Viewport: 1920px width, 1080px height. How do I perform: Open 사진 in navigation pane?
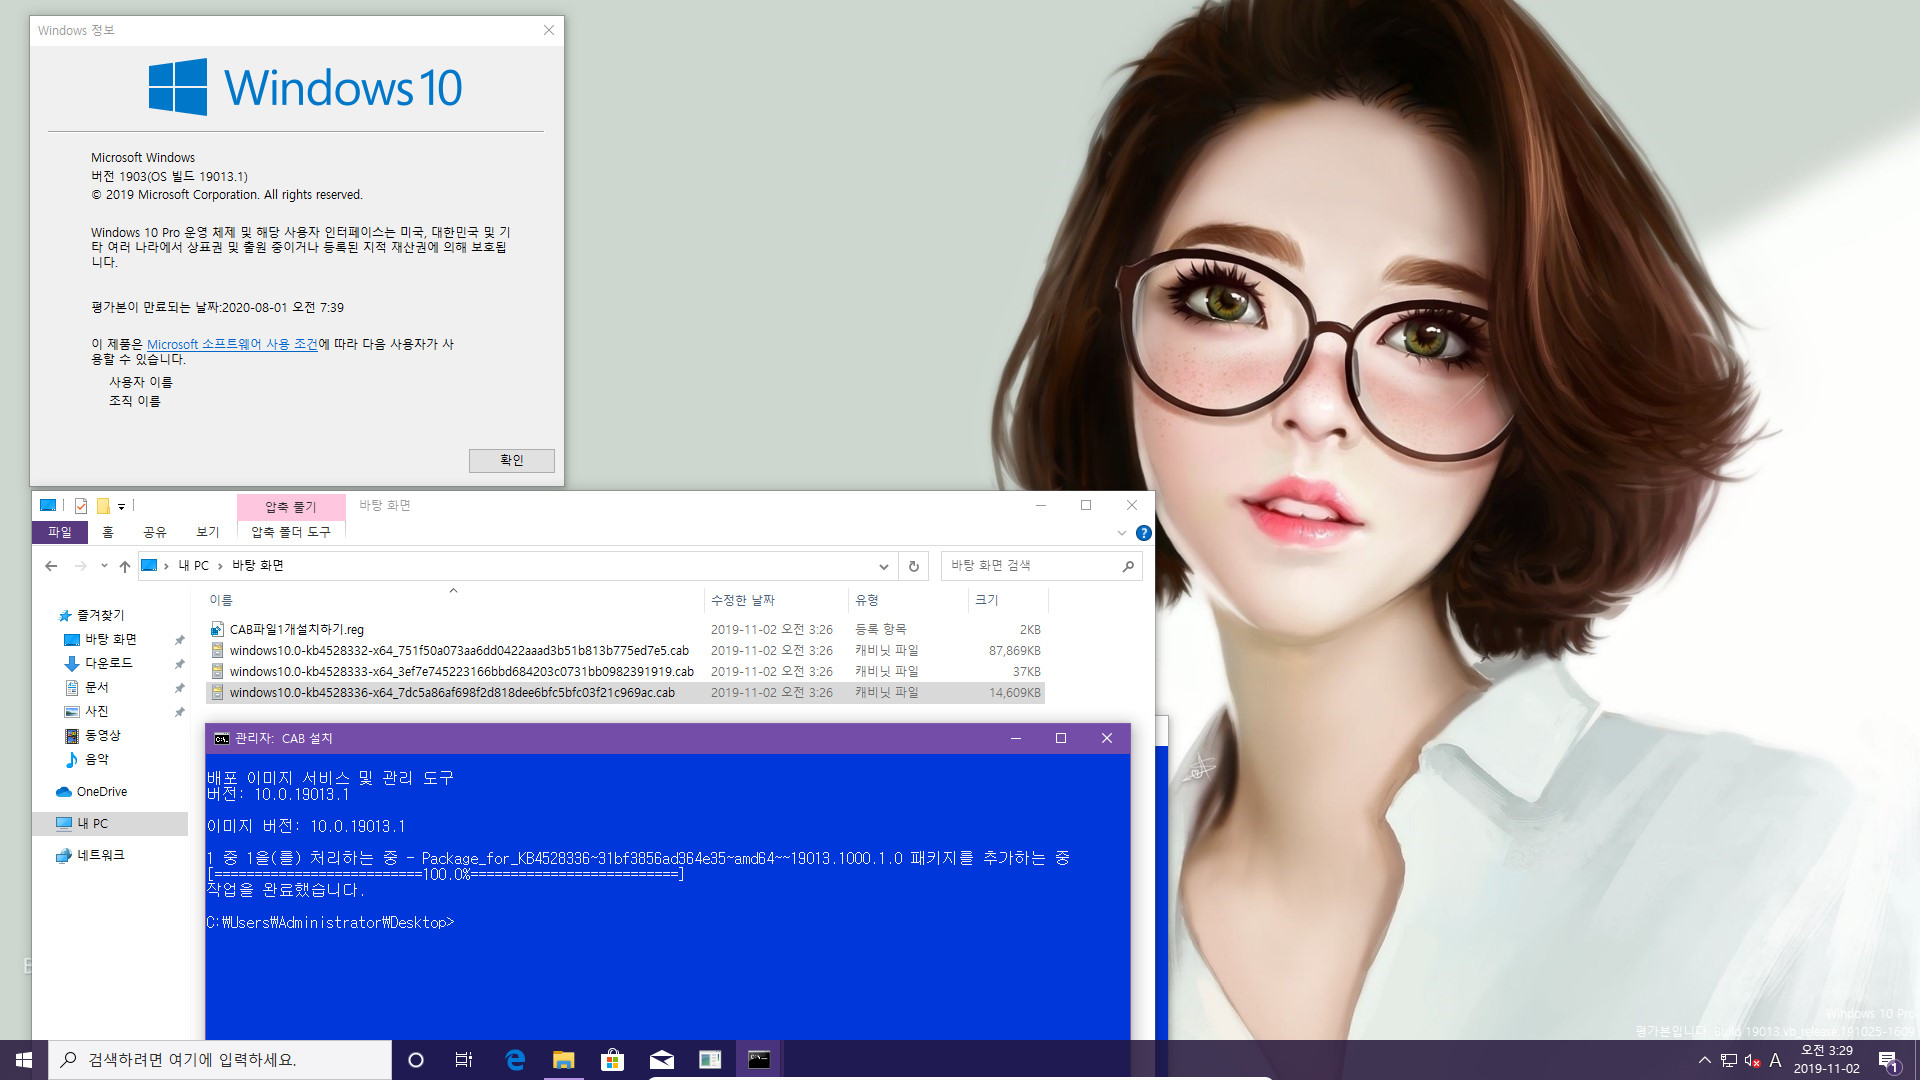click(x=96, y=711)
